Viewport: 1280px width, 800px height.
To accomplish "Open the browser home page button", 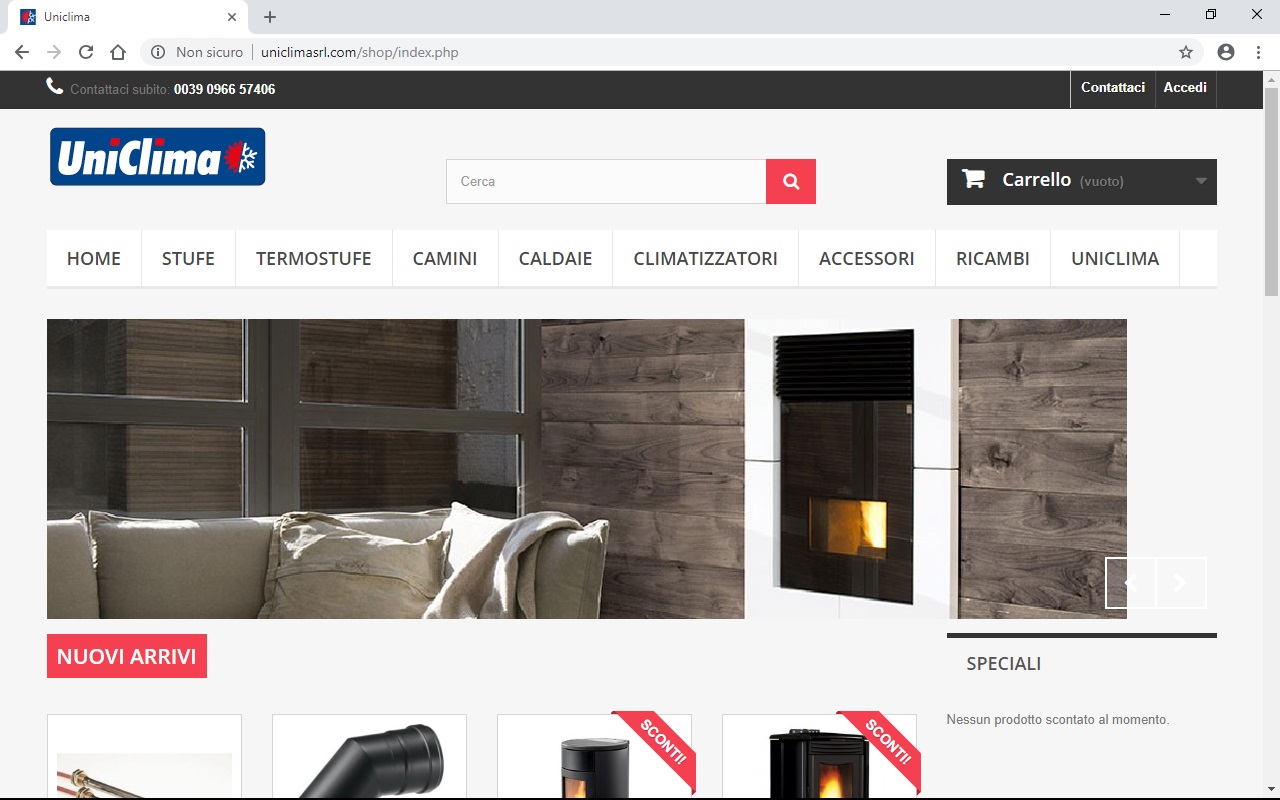I will tap(118, 52).
